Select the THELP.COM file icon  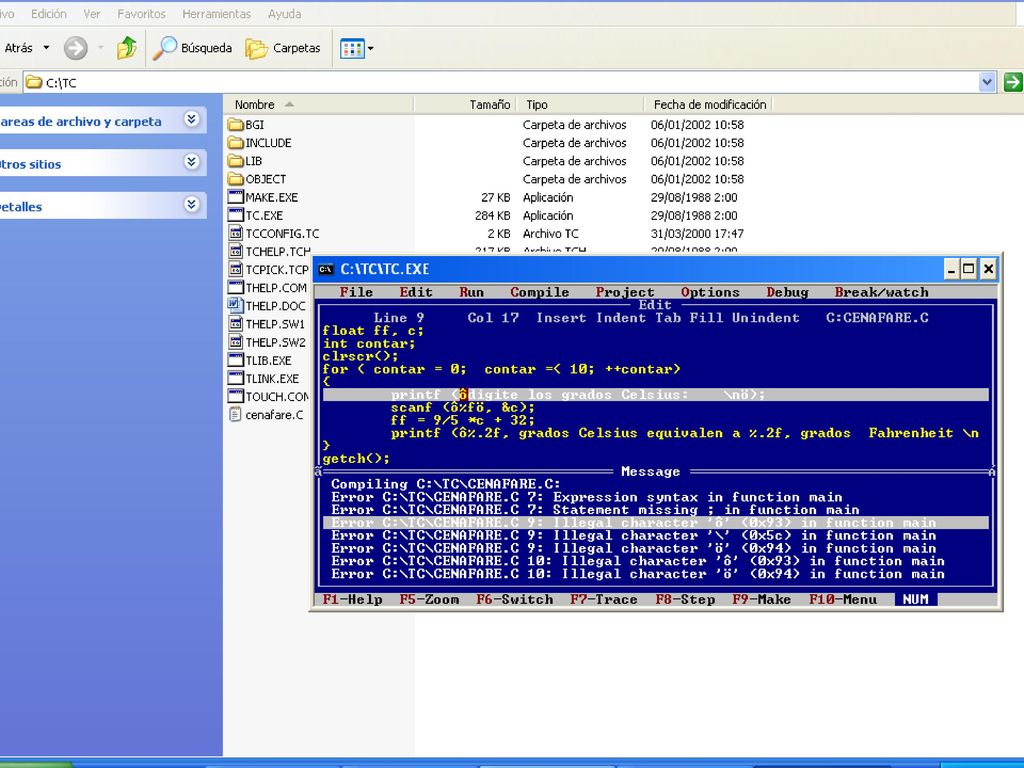click(x=235, y=287)
